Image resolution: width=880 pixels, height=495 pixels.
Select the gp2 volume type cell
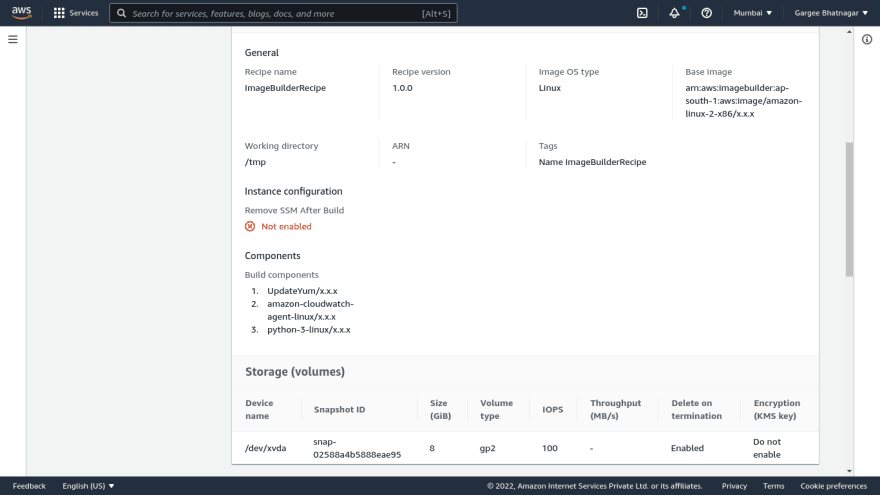(488, 448)
